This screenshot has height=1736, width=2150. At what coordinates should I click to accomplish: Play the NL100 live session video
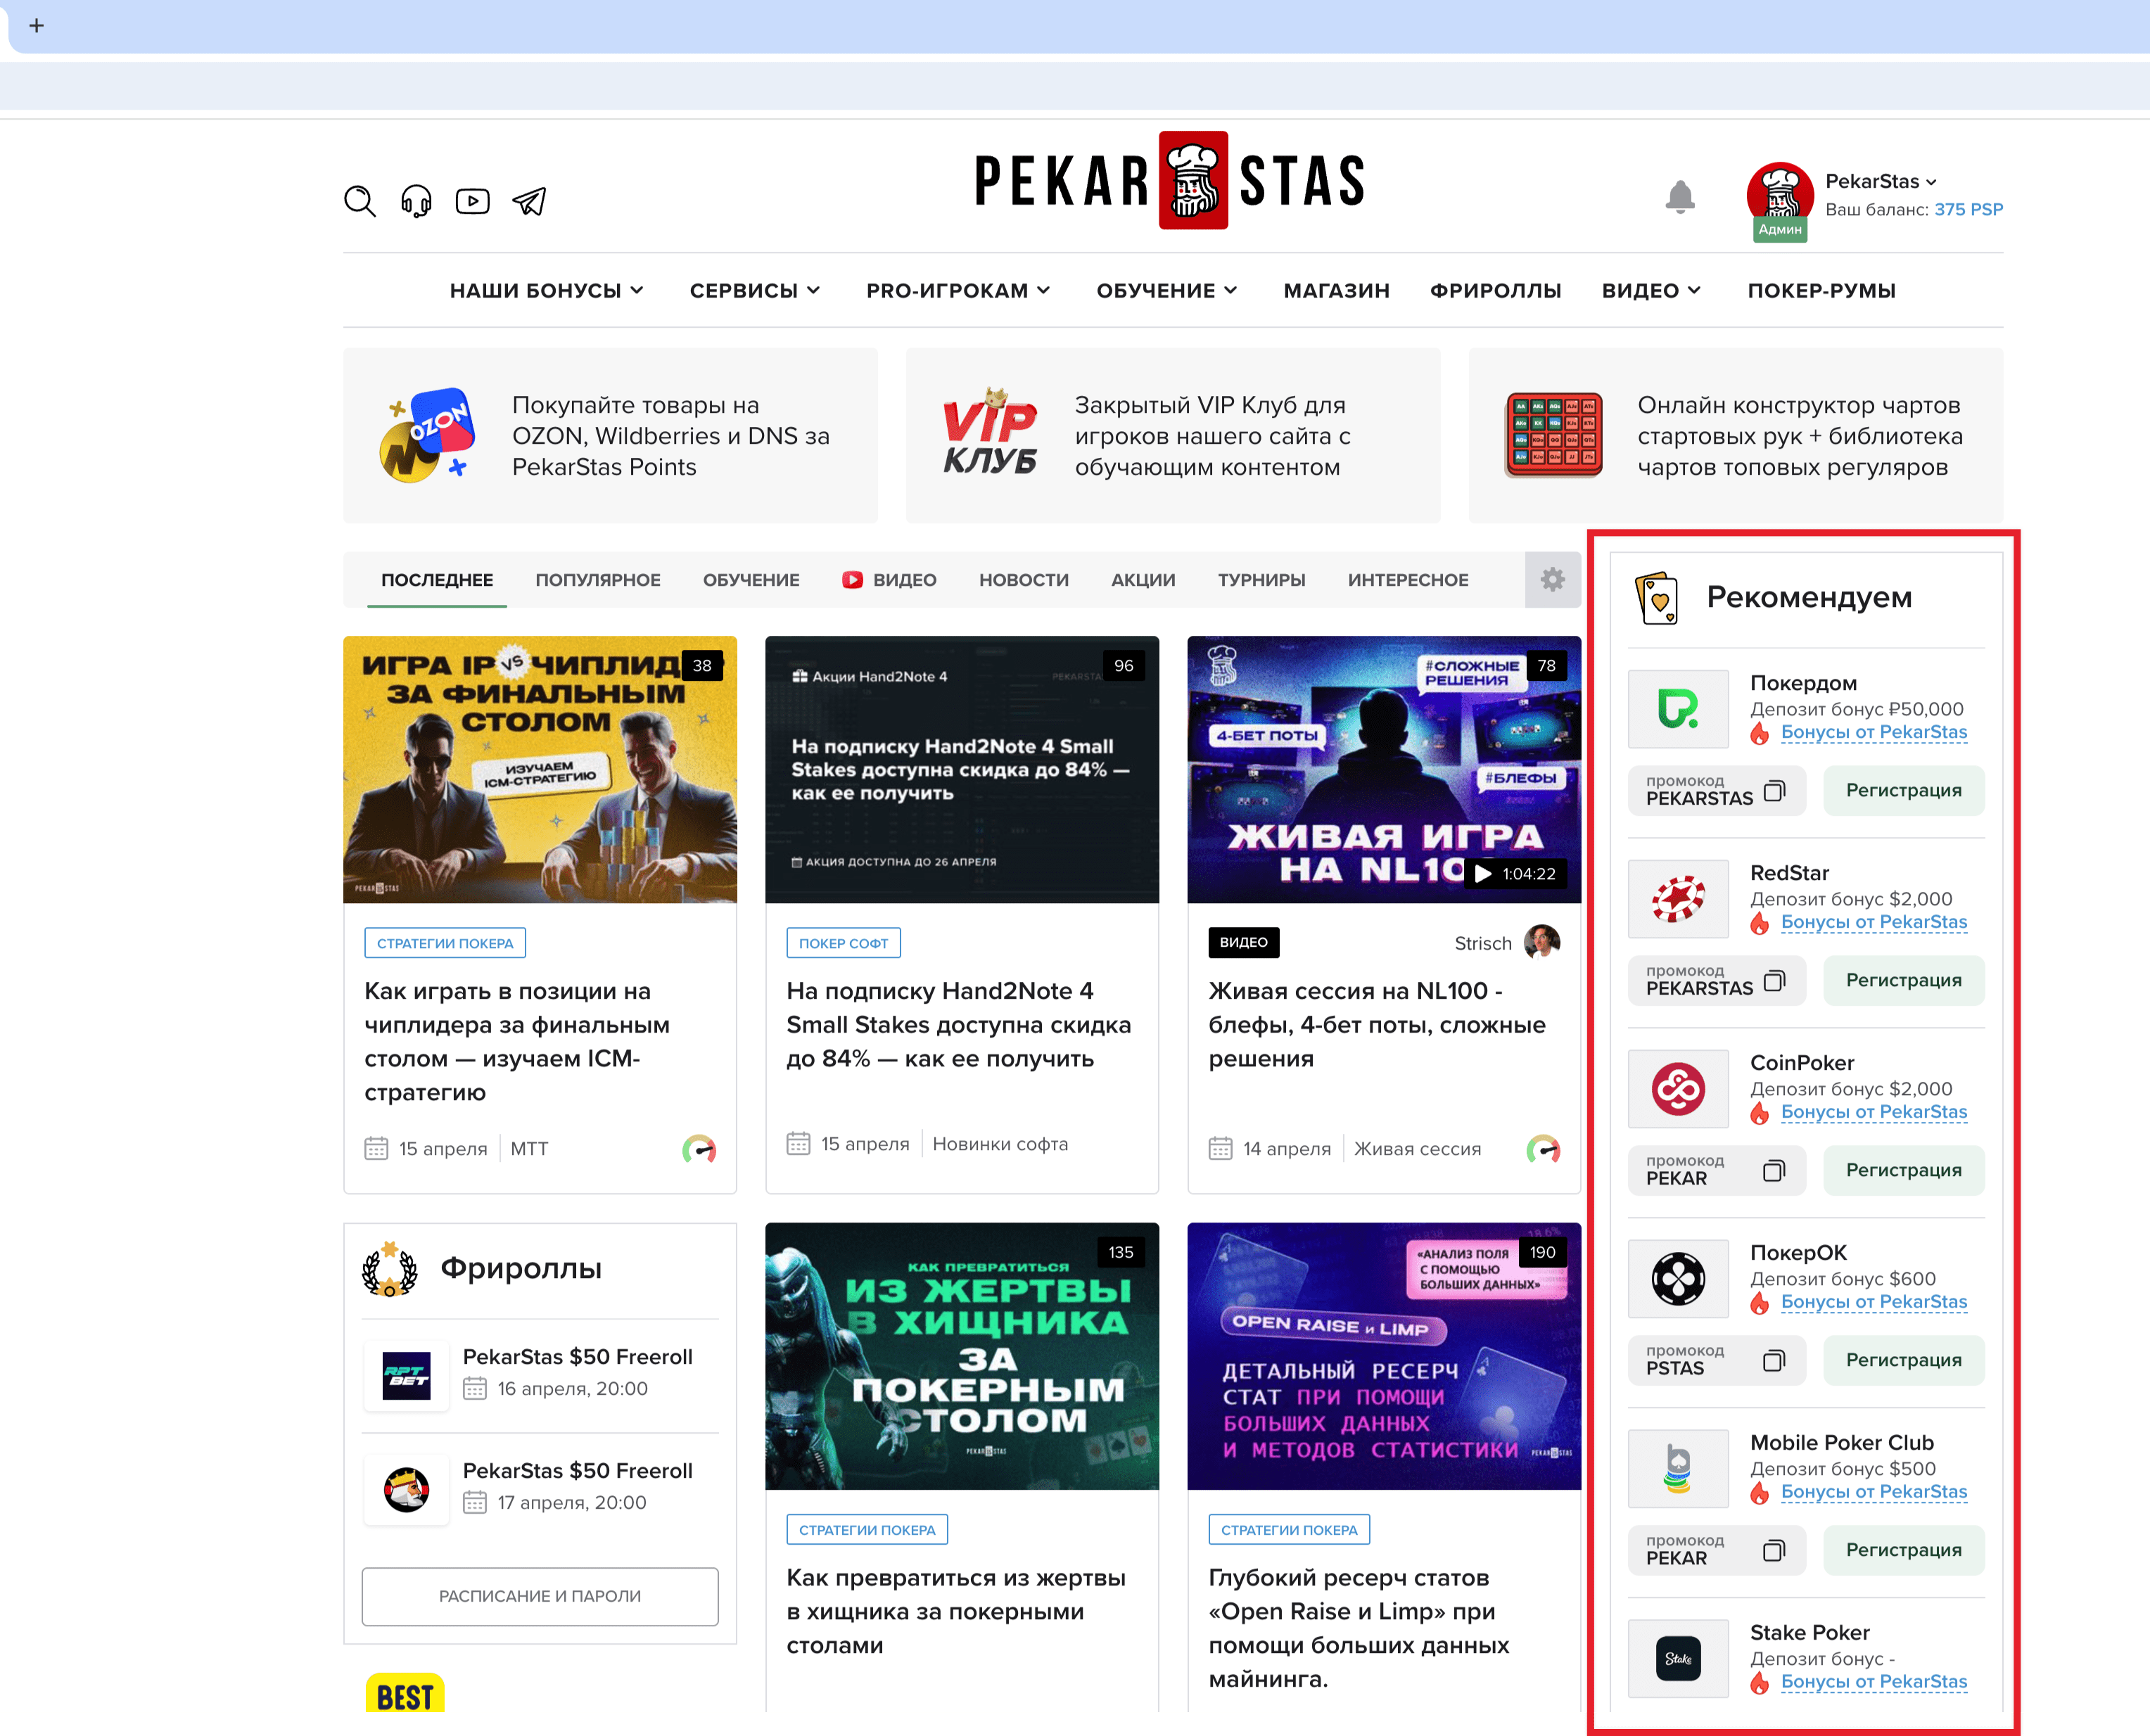tap(1483, 874)
